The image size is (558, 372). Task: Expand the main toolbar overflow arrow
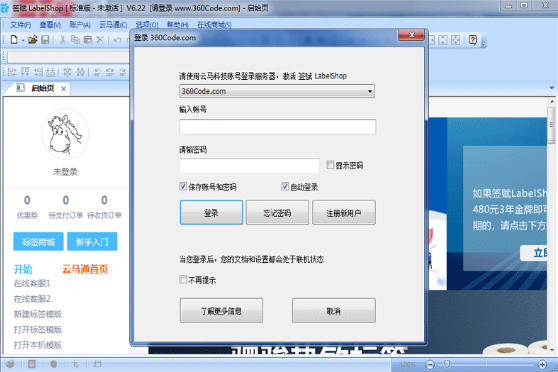pyautogui.click(x=483, y=44)
